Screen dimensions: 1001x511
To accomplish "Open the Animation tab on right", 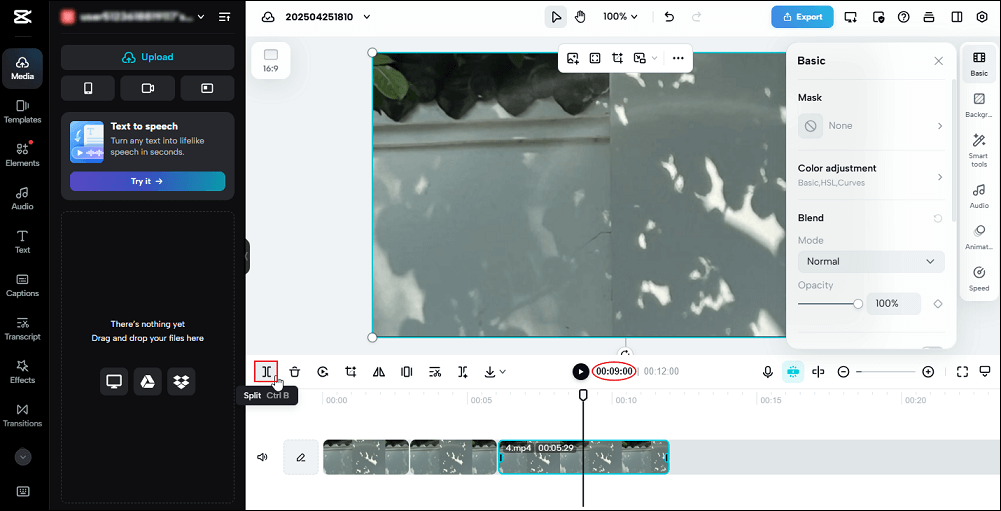I will (x=979, y=236).
